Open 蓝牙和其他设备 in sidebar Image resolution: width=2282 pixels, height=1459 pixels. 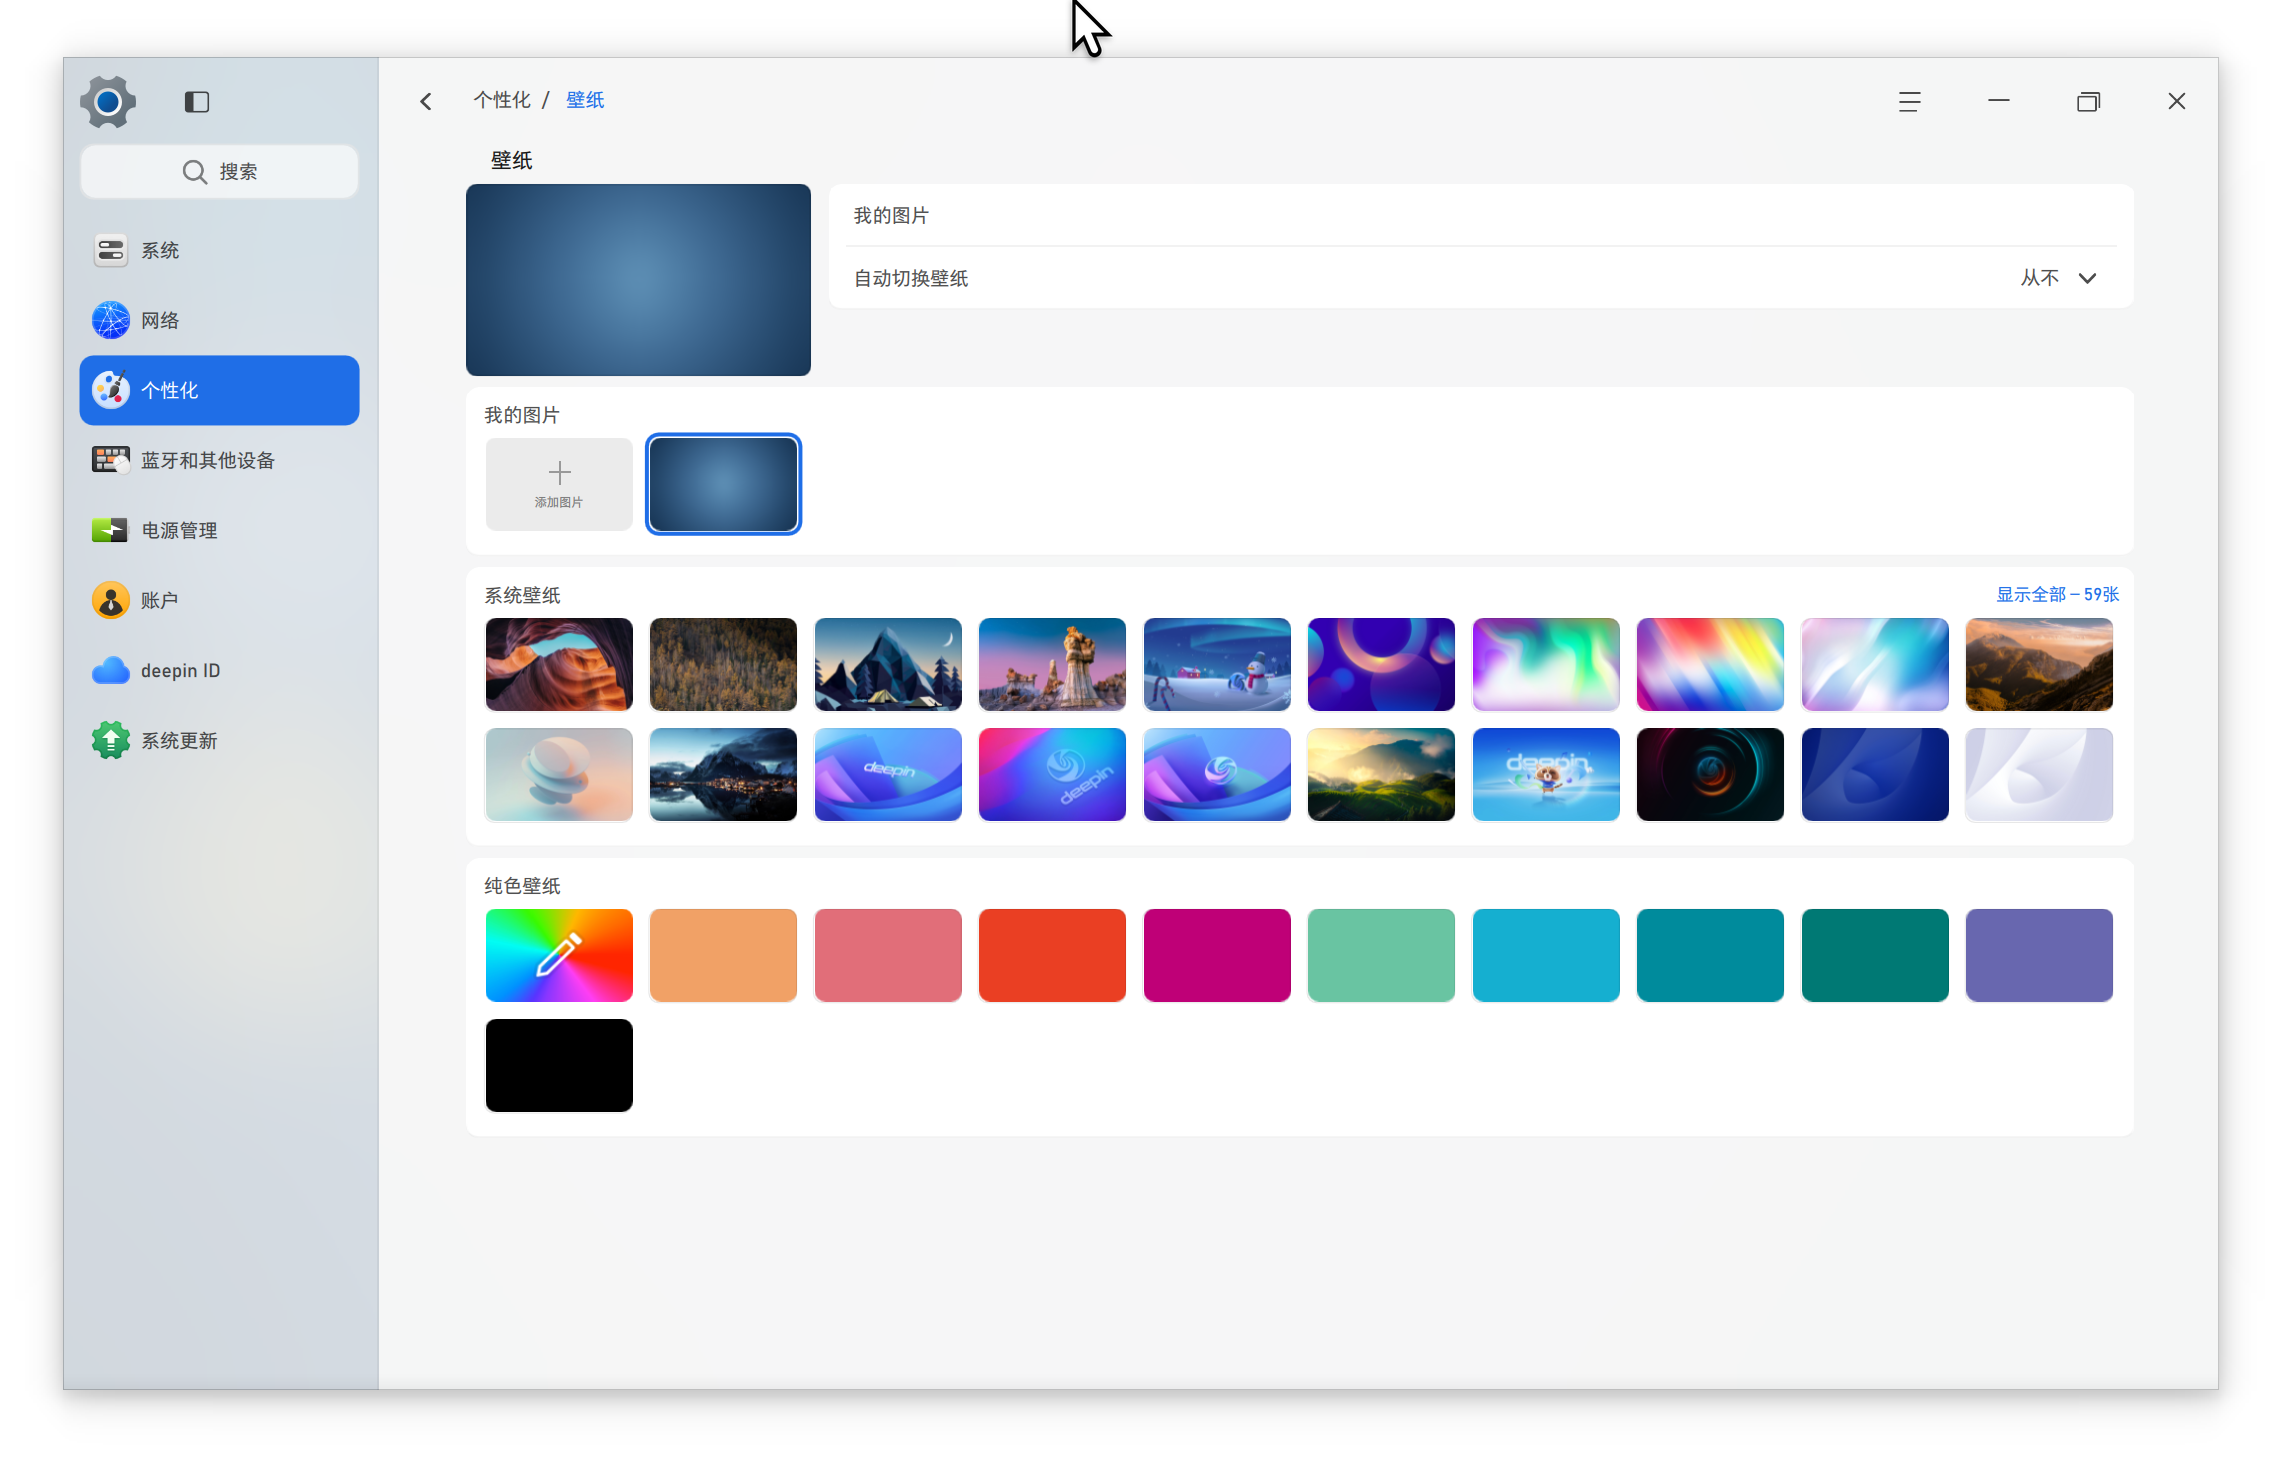click(x=219, y=460)
